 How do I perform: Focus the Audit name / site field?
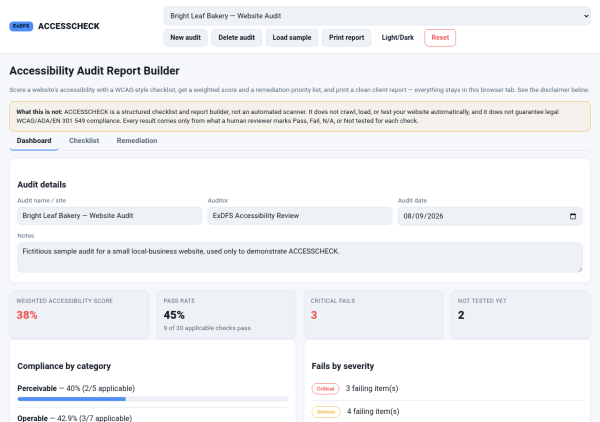(109, 216)
